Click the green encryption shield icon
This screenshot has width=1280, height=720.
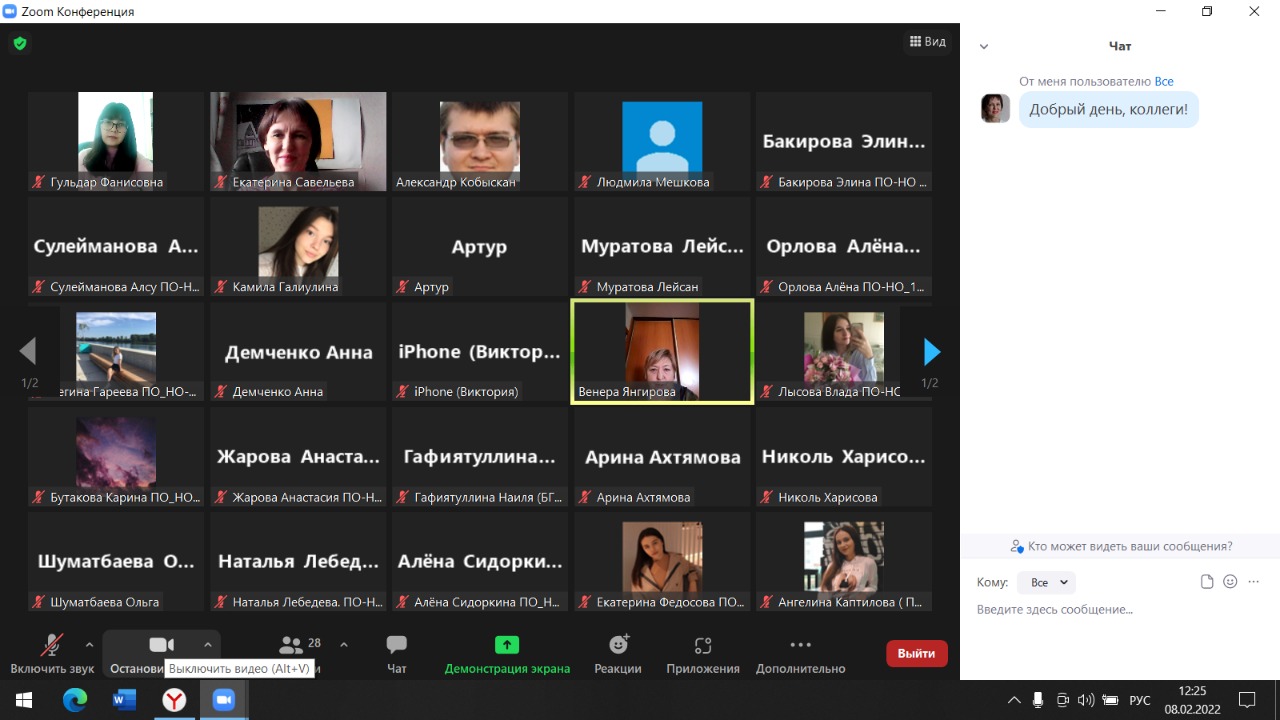coord(19,43)
